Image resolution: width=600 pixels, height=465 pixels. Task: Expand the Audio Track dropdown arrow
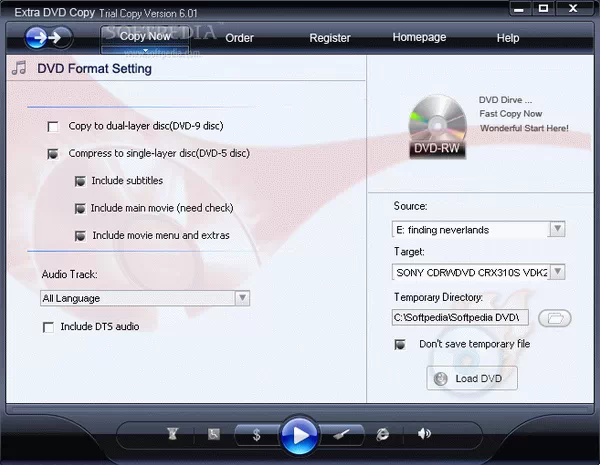coord(242,298)
